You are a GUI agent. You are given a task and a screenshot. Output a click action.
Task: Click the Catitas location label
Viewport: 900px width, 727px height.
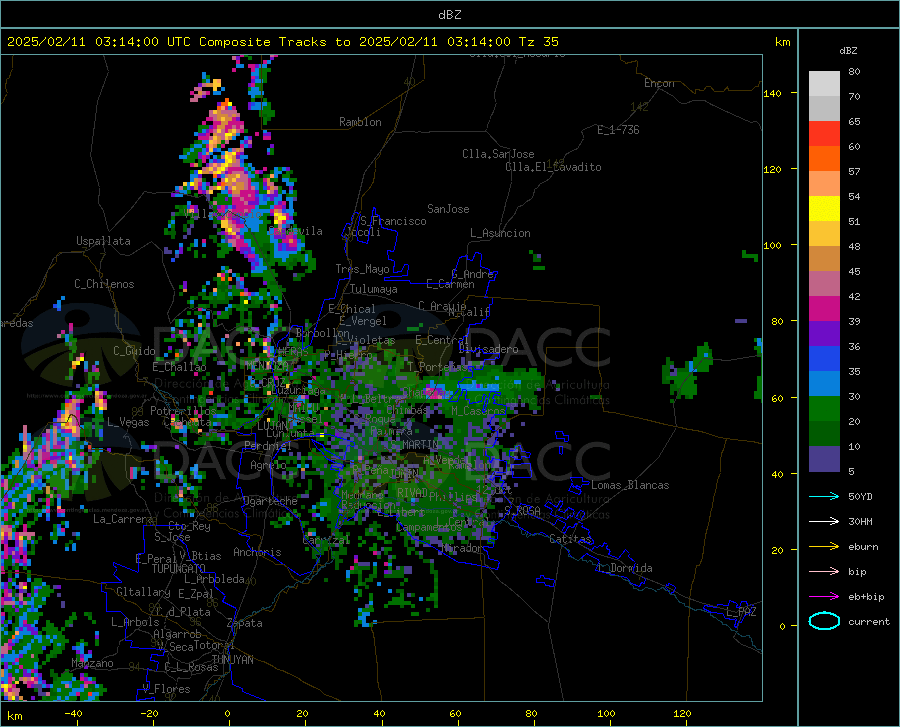(x=570, y=539)
